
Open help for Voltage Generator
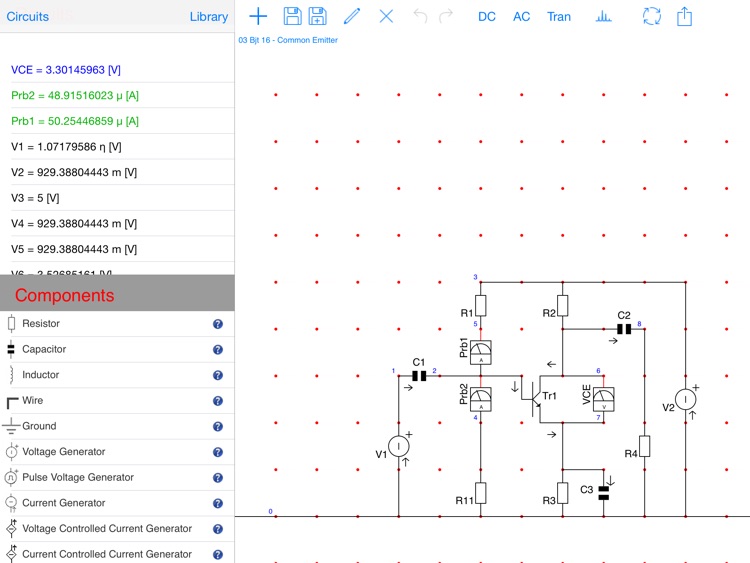click(x=218, y=452)
